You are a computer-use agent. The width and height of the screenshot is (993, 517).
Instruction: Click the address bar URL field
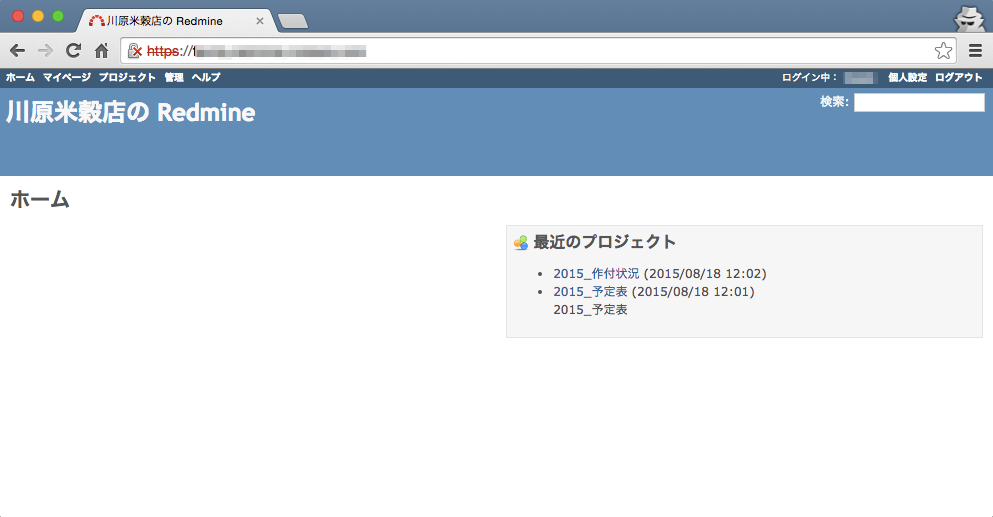pos(537,51)
